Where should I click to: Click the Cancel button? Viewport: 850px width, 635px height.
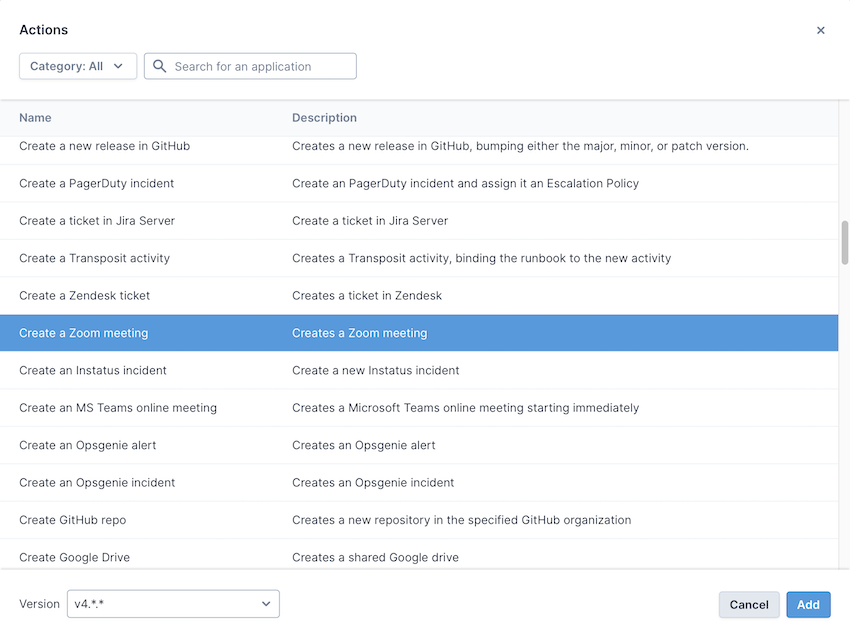[749, 604]
